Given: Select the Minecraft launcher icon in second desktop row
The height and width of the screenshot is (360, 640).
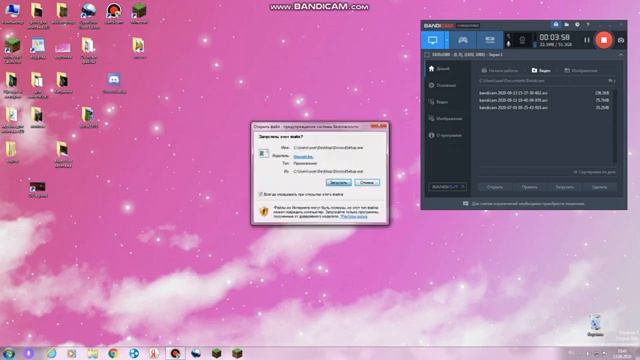Looking at the screenshot, I should (x=12, y=50).
